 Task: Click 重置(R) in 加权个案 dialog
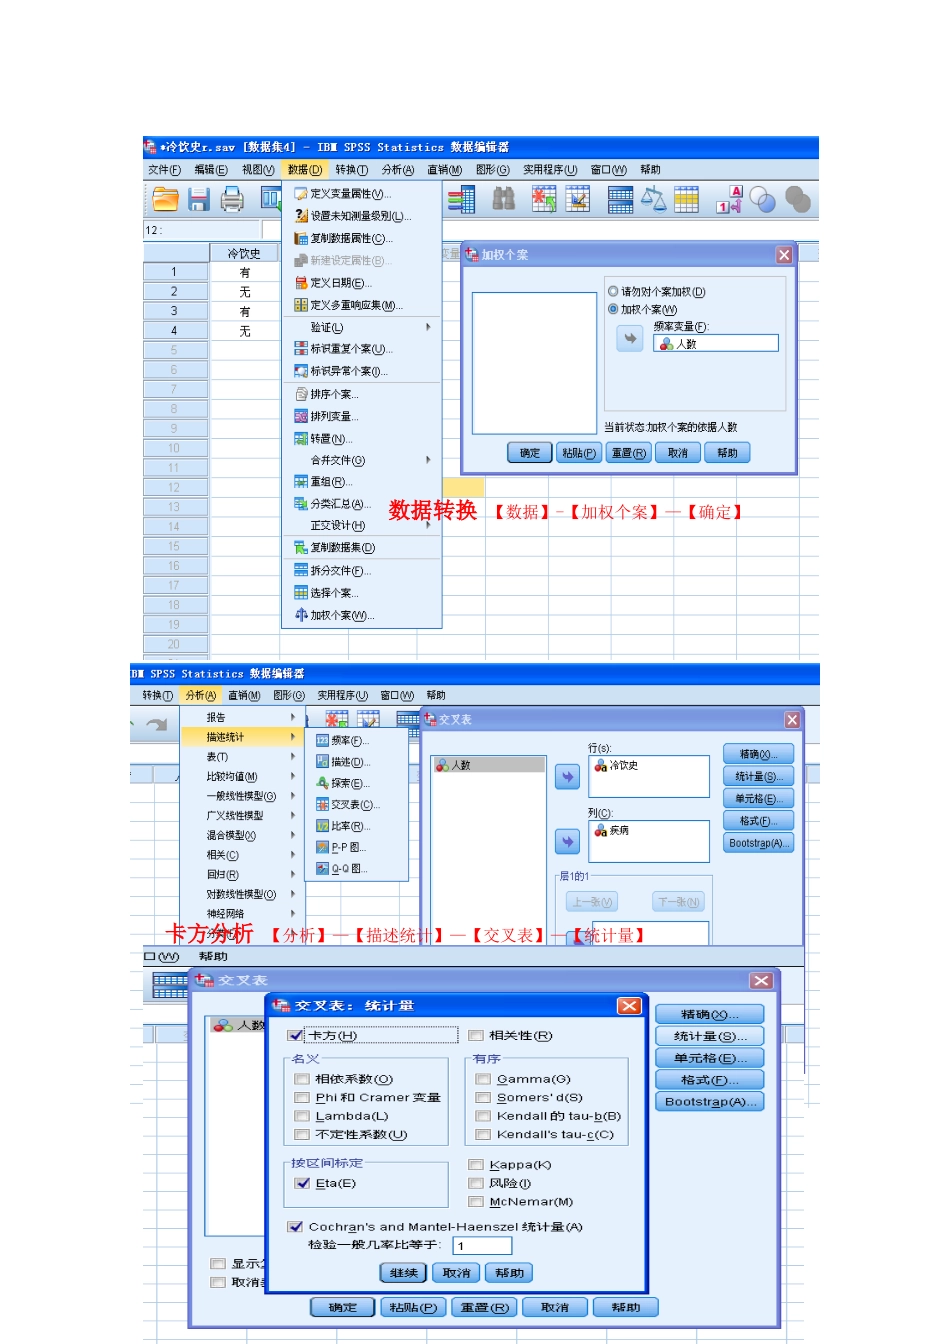(628, 453)
